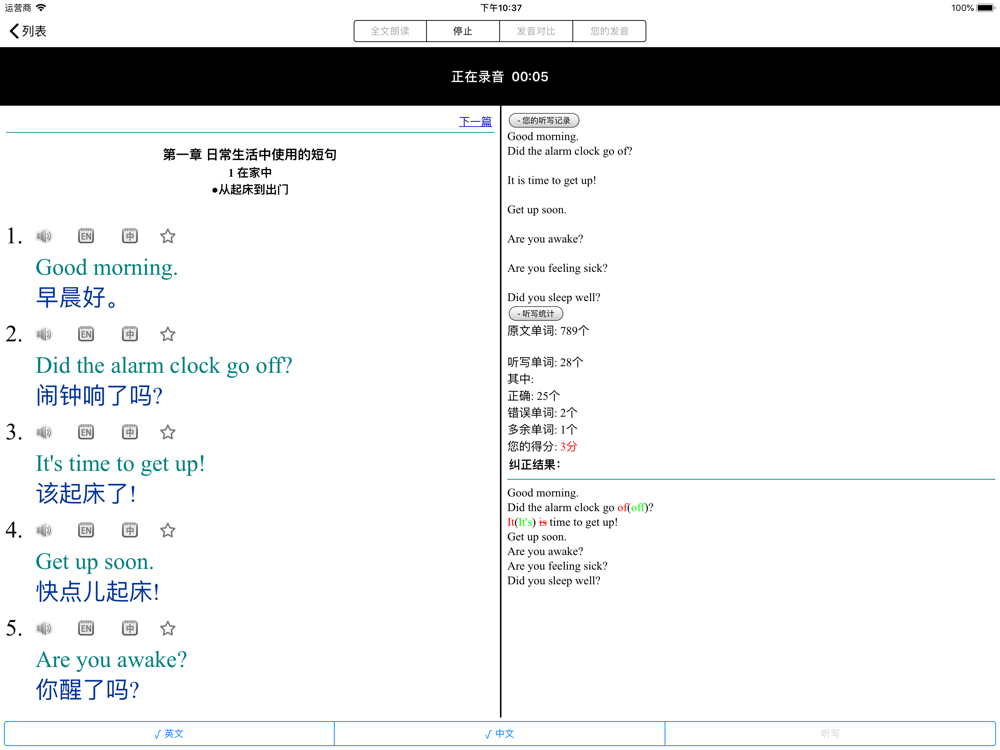Toggle the 英文 English display option
The image size is (1000, 750).
169,734
